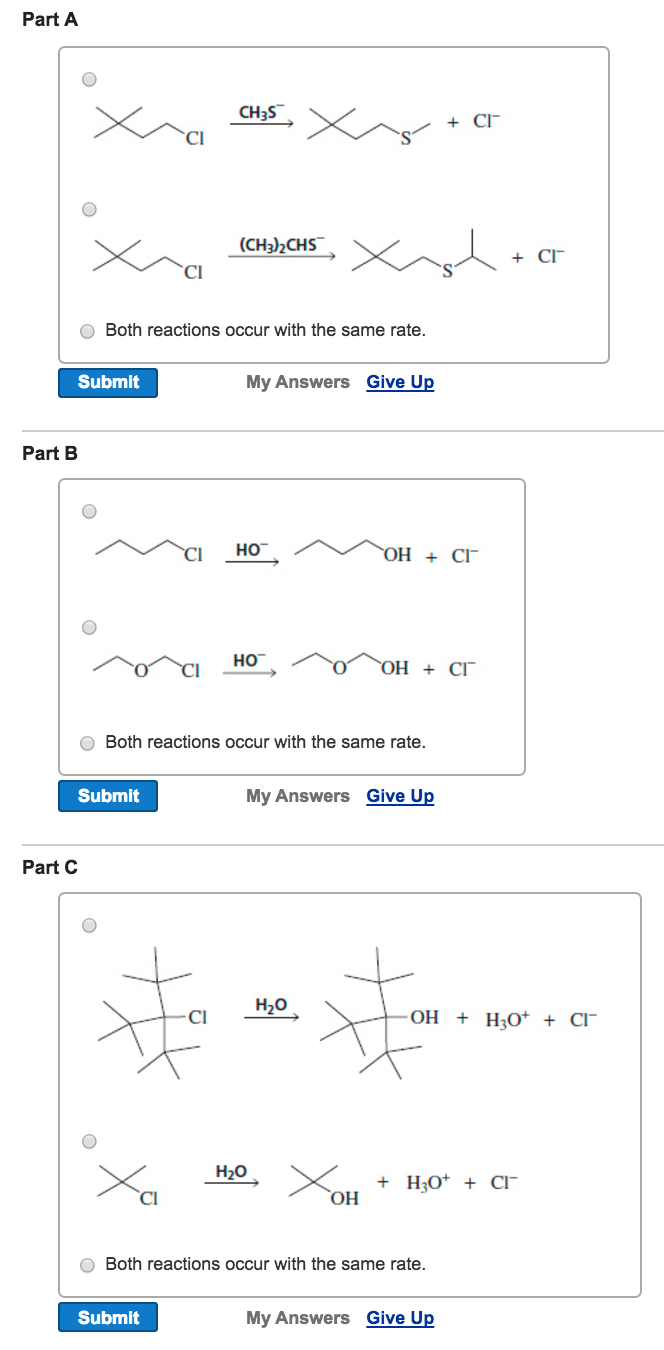Viewport: 664px width, 1350px height.
Task: Select the tert-butyl chloride H2O reaction in Part C
Action: tap(89, 1140)
